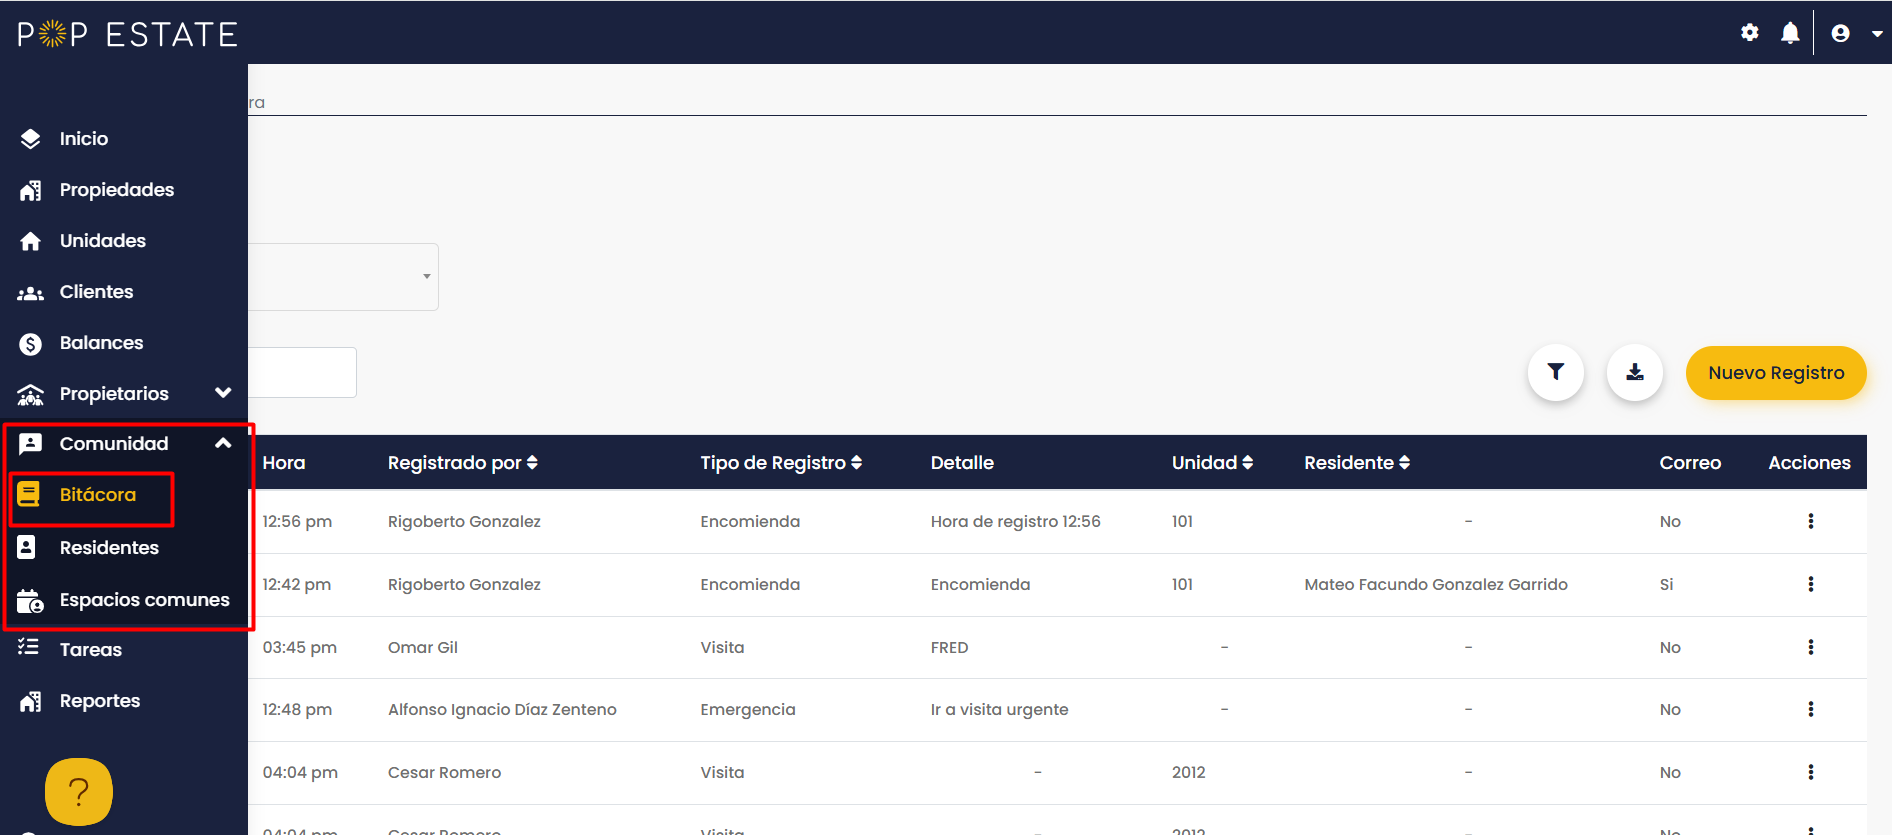Open the filter funnel icon
Screen dimensions: 1892x835
point(1555,372)
